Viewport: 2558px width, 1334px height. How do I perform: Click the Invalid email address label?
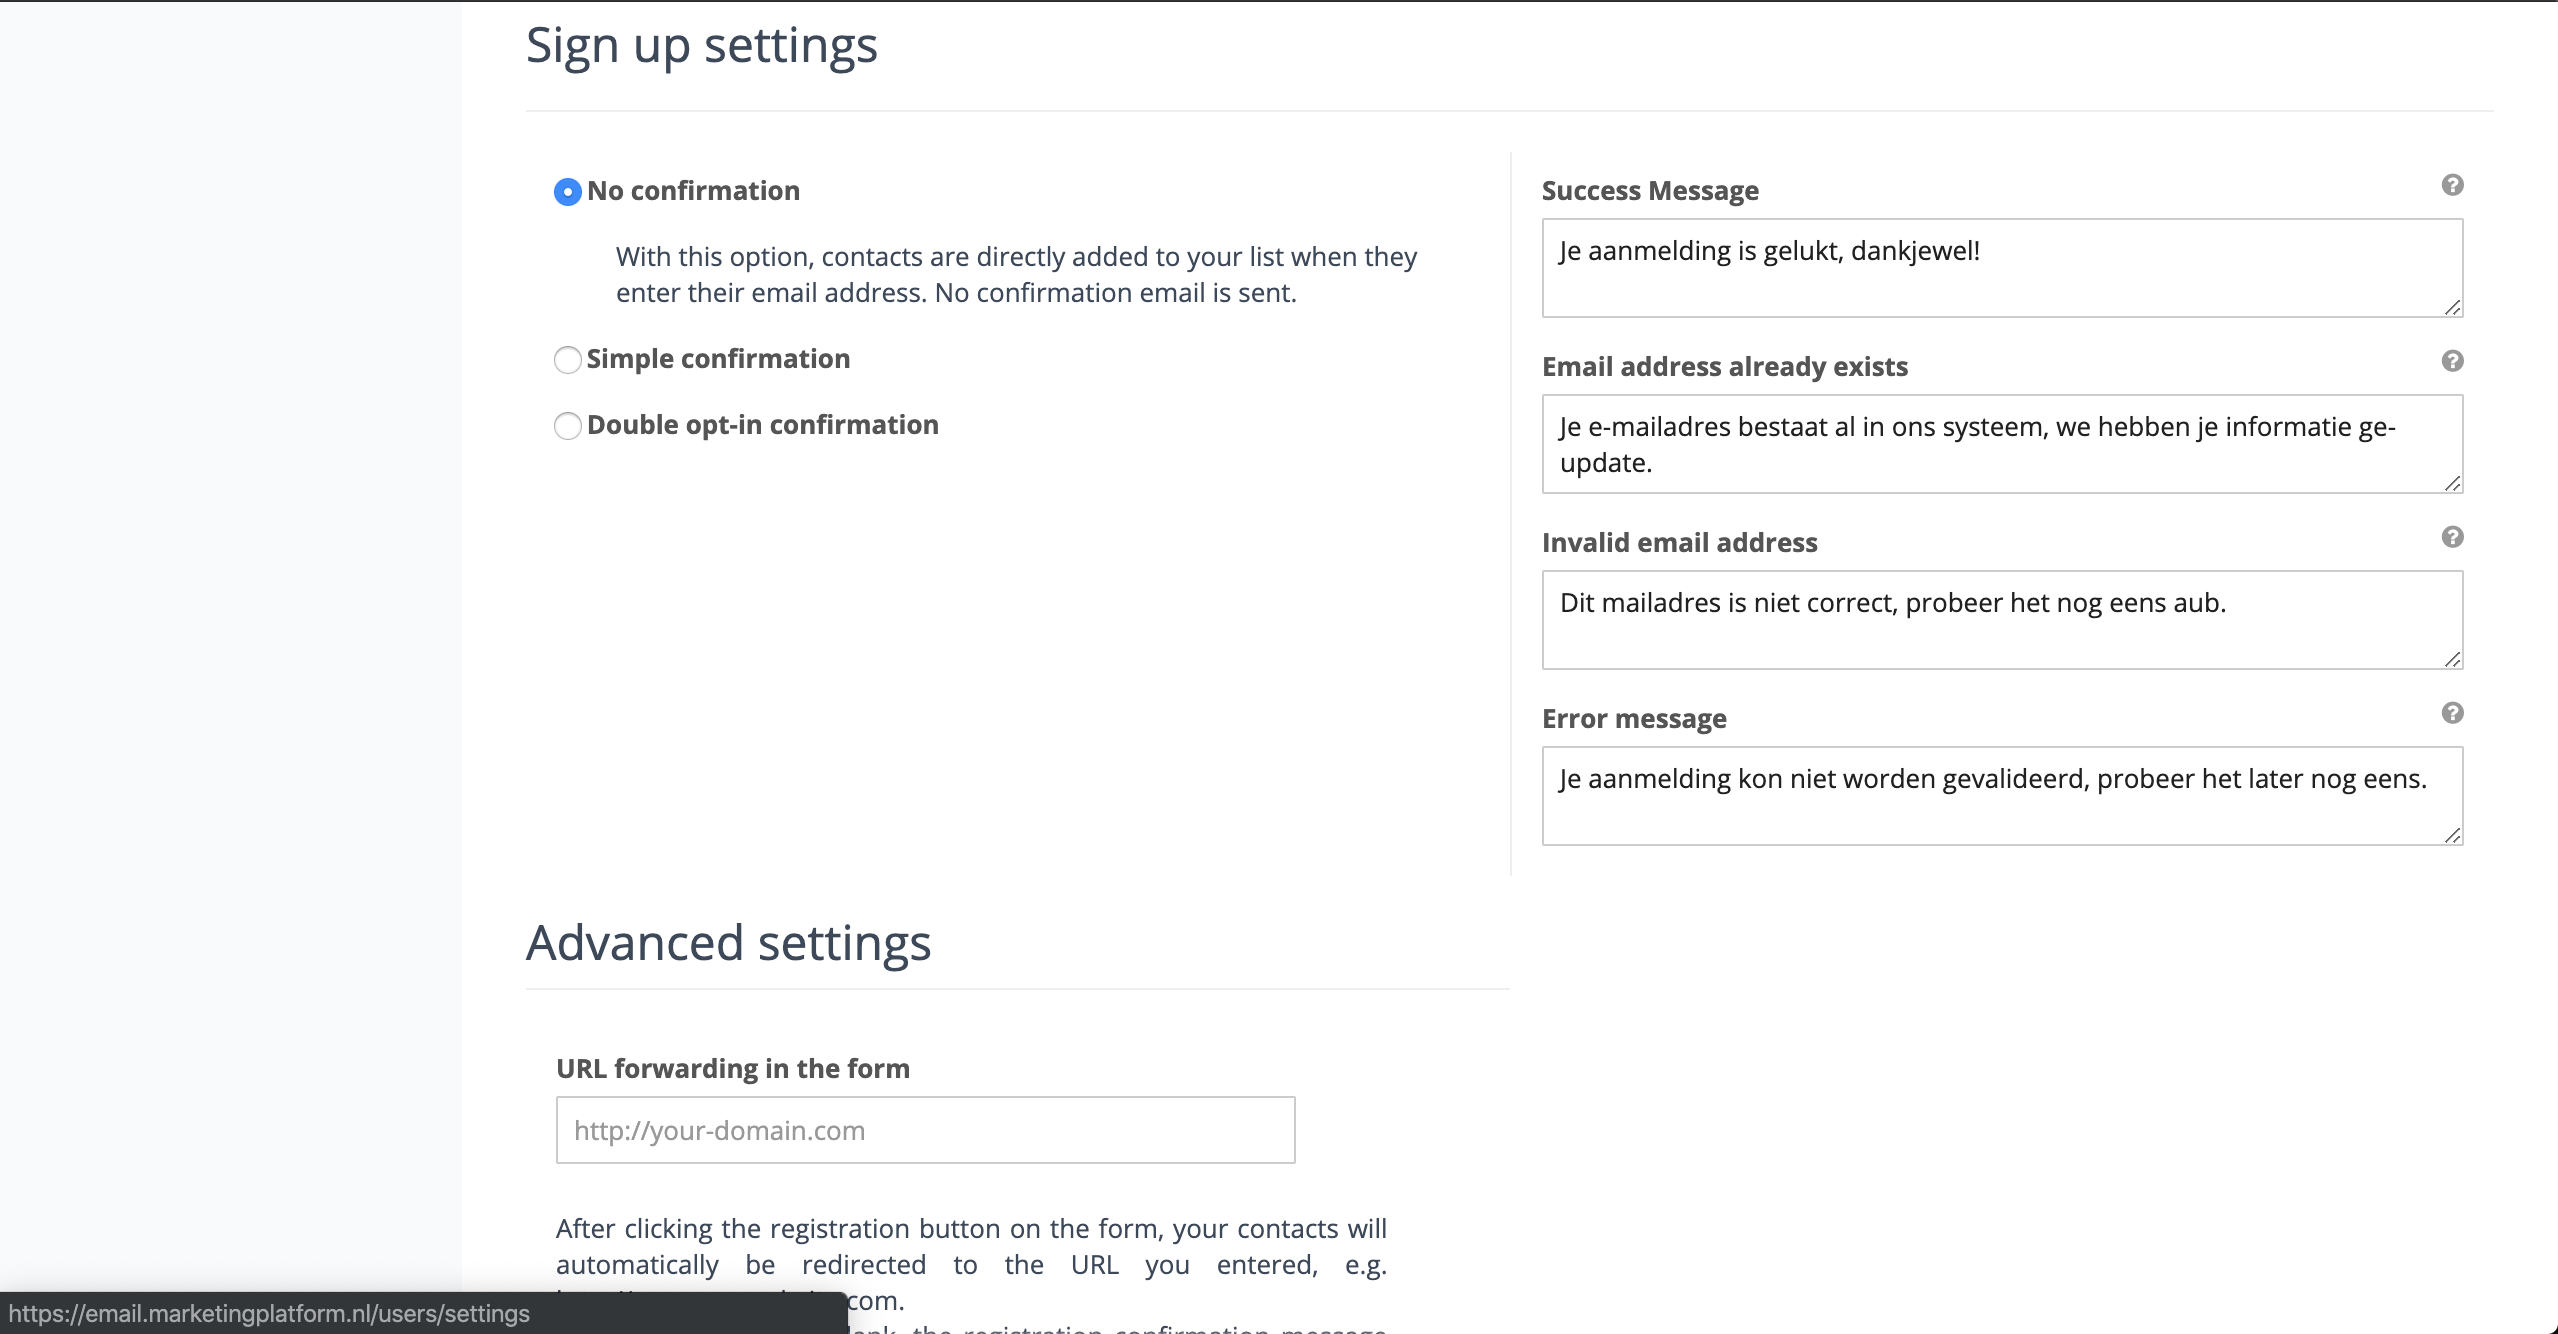pyautogui.click(x=1680, y=542)
